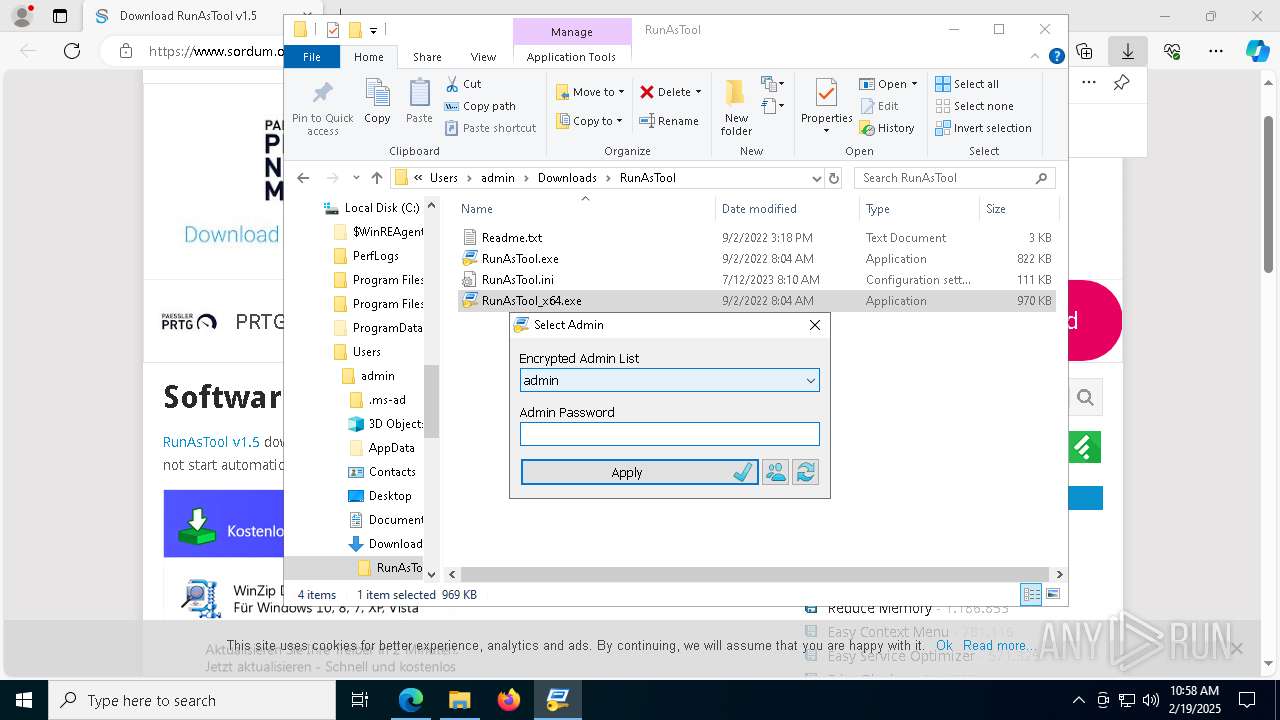Switch to the View ribbon tab

click(x=483, y=57)
